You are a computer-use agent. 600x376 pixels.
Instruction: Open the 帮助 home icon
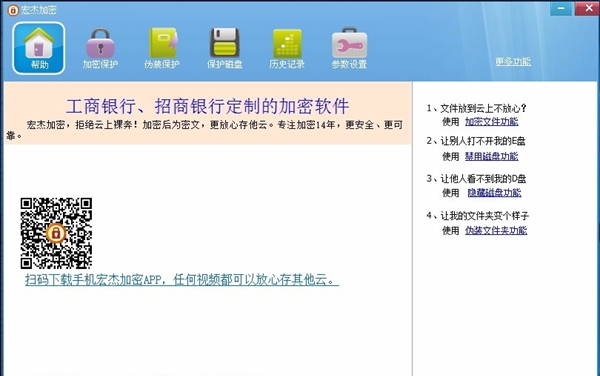pos(39,48)
